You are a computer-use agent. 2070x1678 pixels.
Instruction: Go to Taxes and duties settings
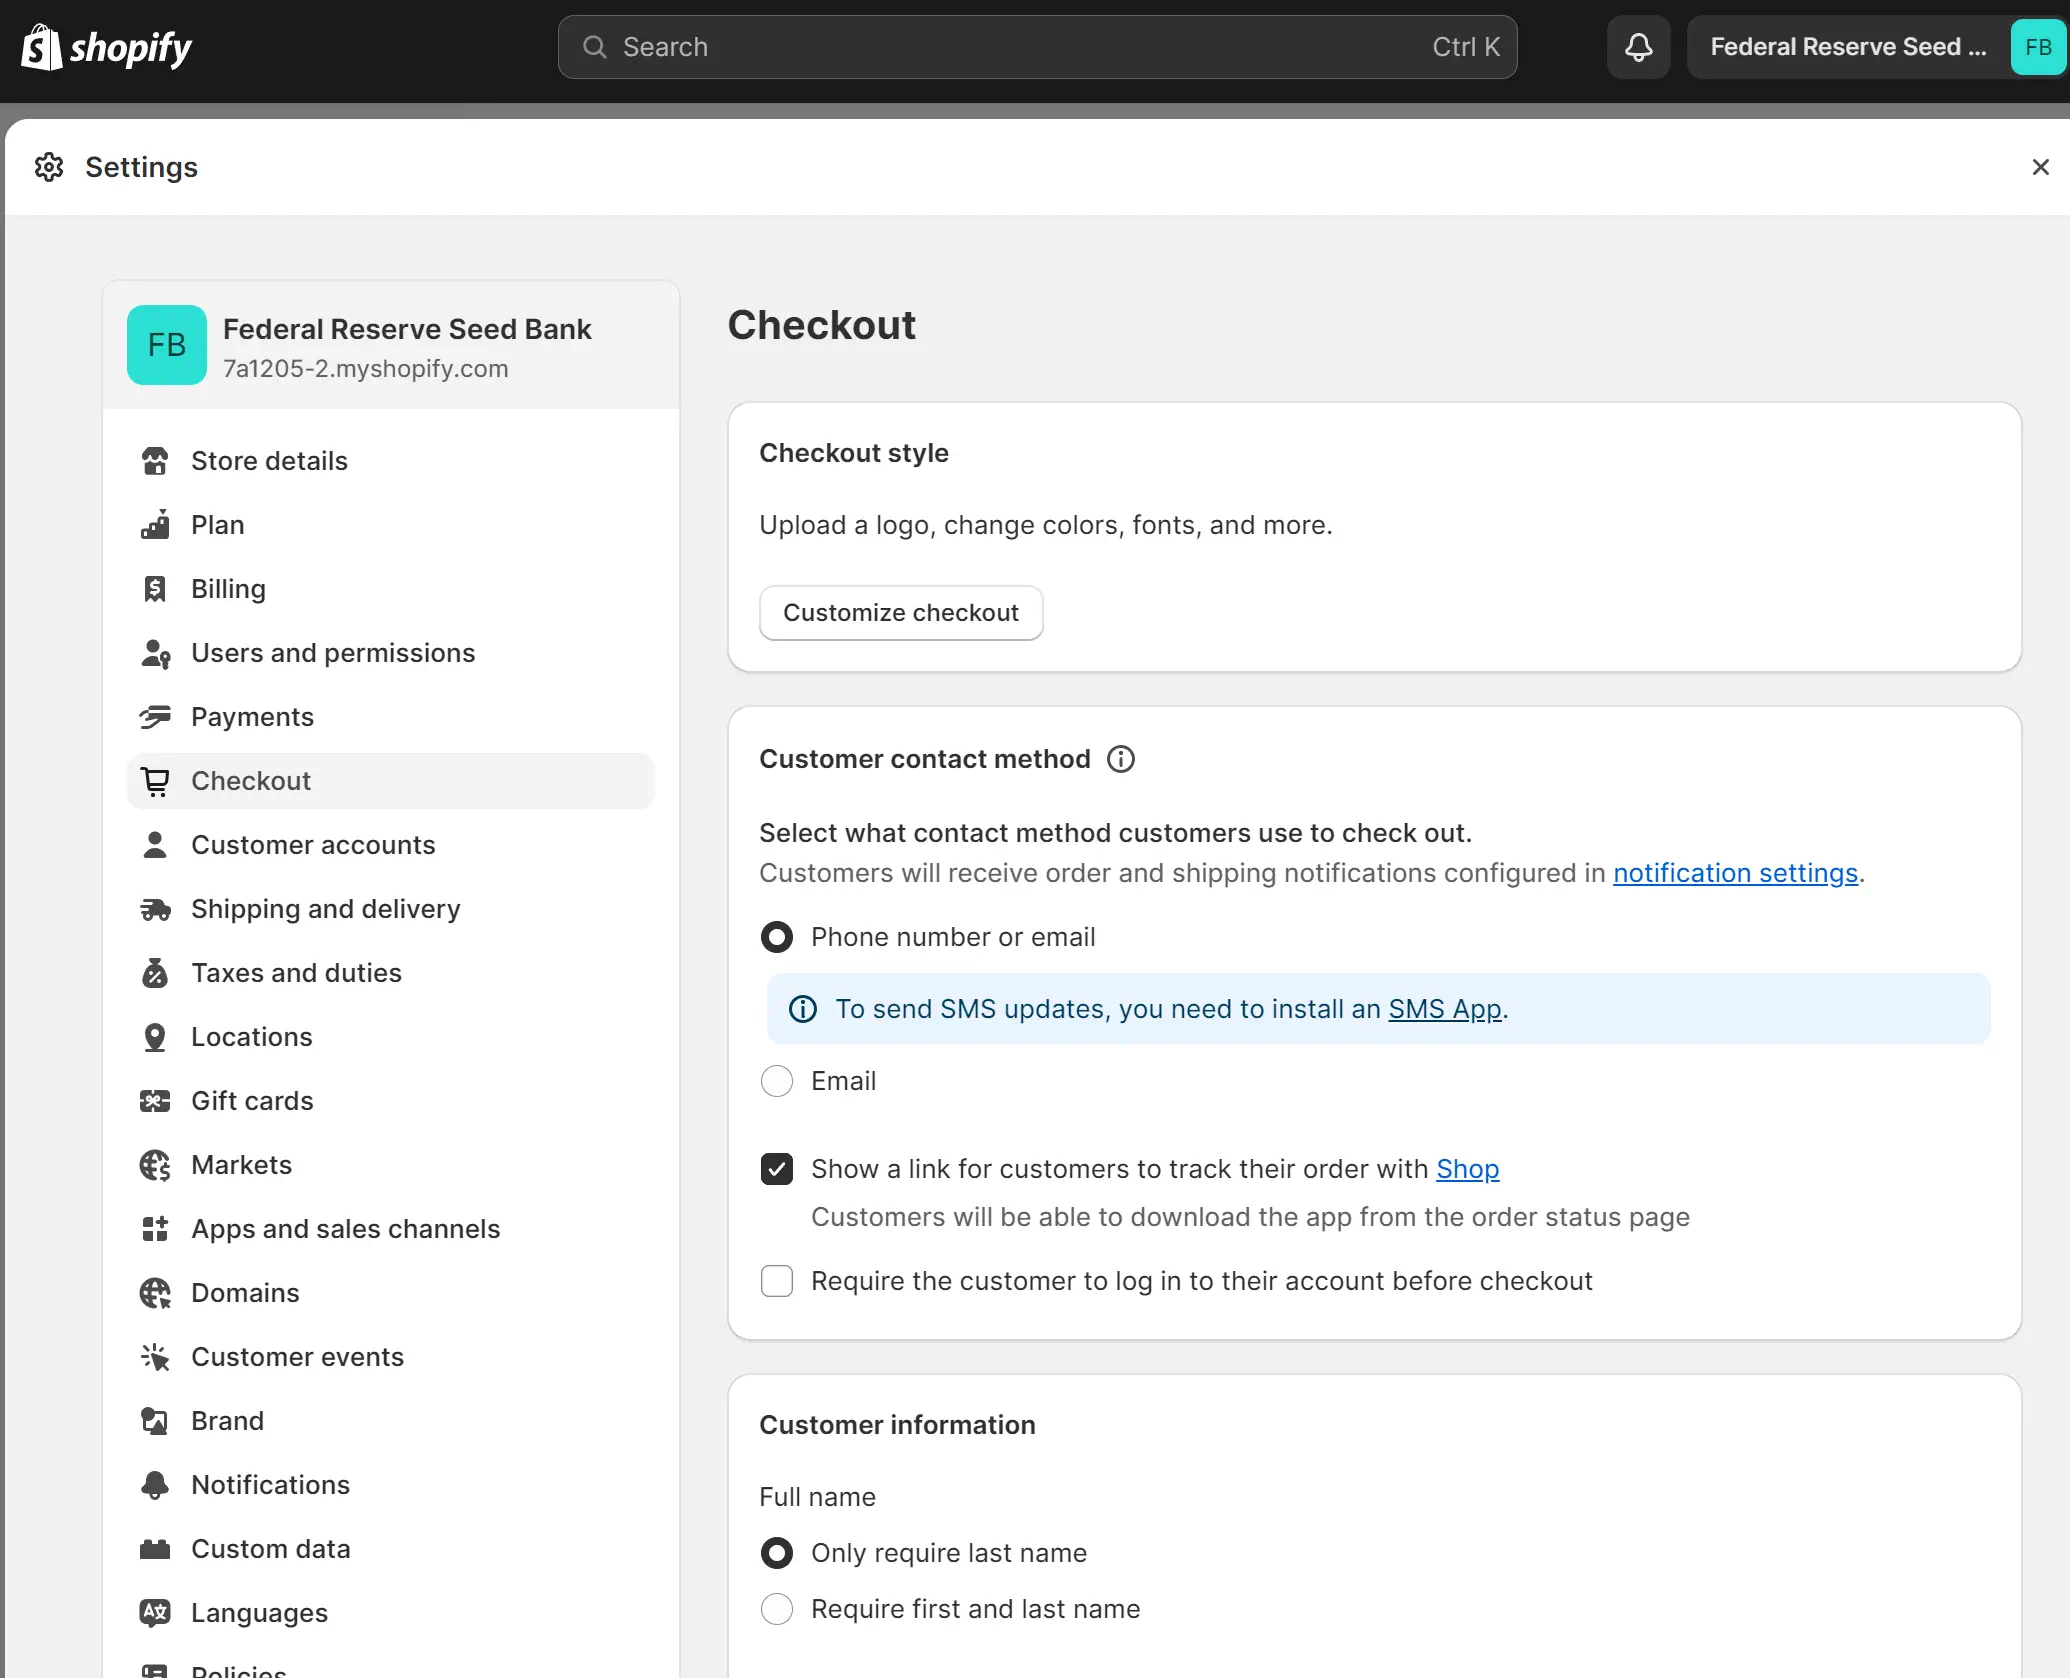point(296,972)
